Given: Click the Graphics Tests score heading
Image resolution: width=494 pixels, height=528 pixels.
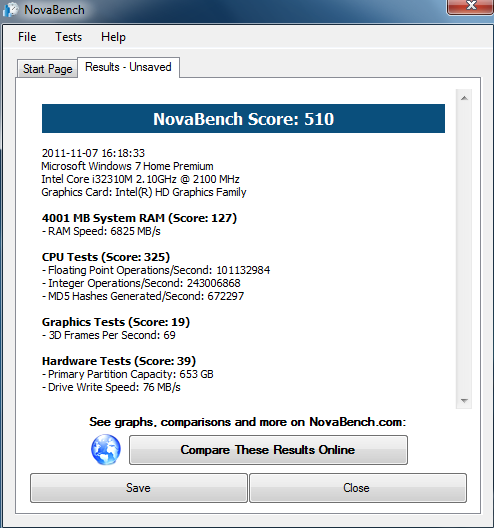Looking at the screenshot, I should (116, 322).
